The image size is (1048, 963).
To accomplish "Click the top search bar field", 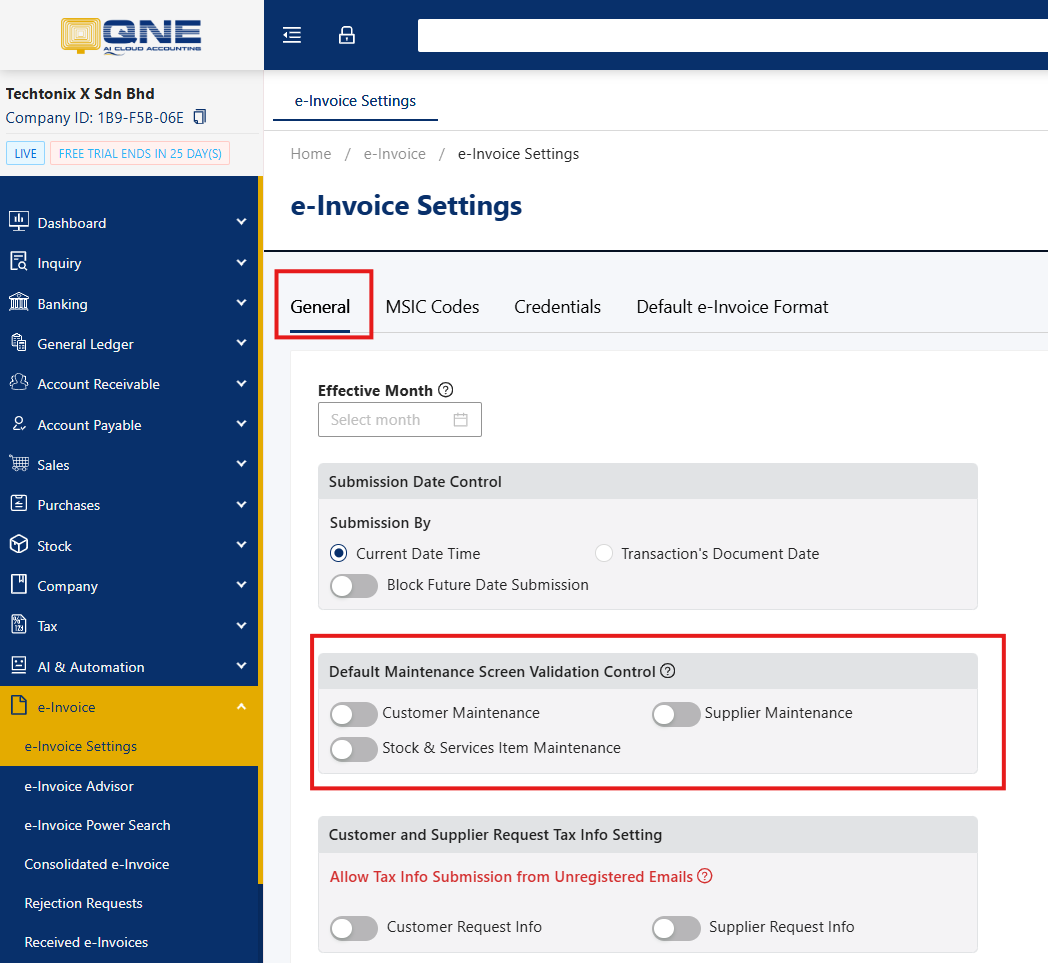I will pos(733,35).
